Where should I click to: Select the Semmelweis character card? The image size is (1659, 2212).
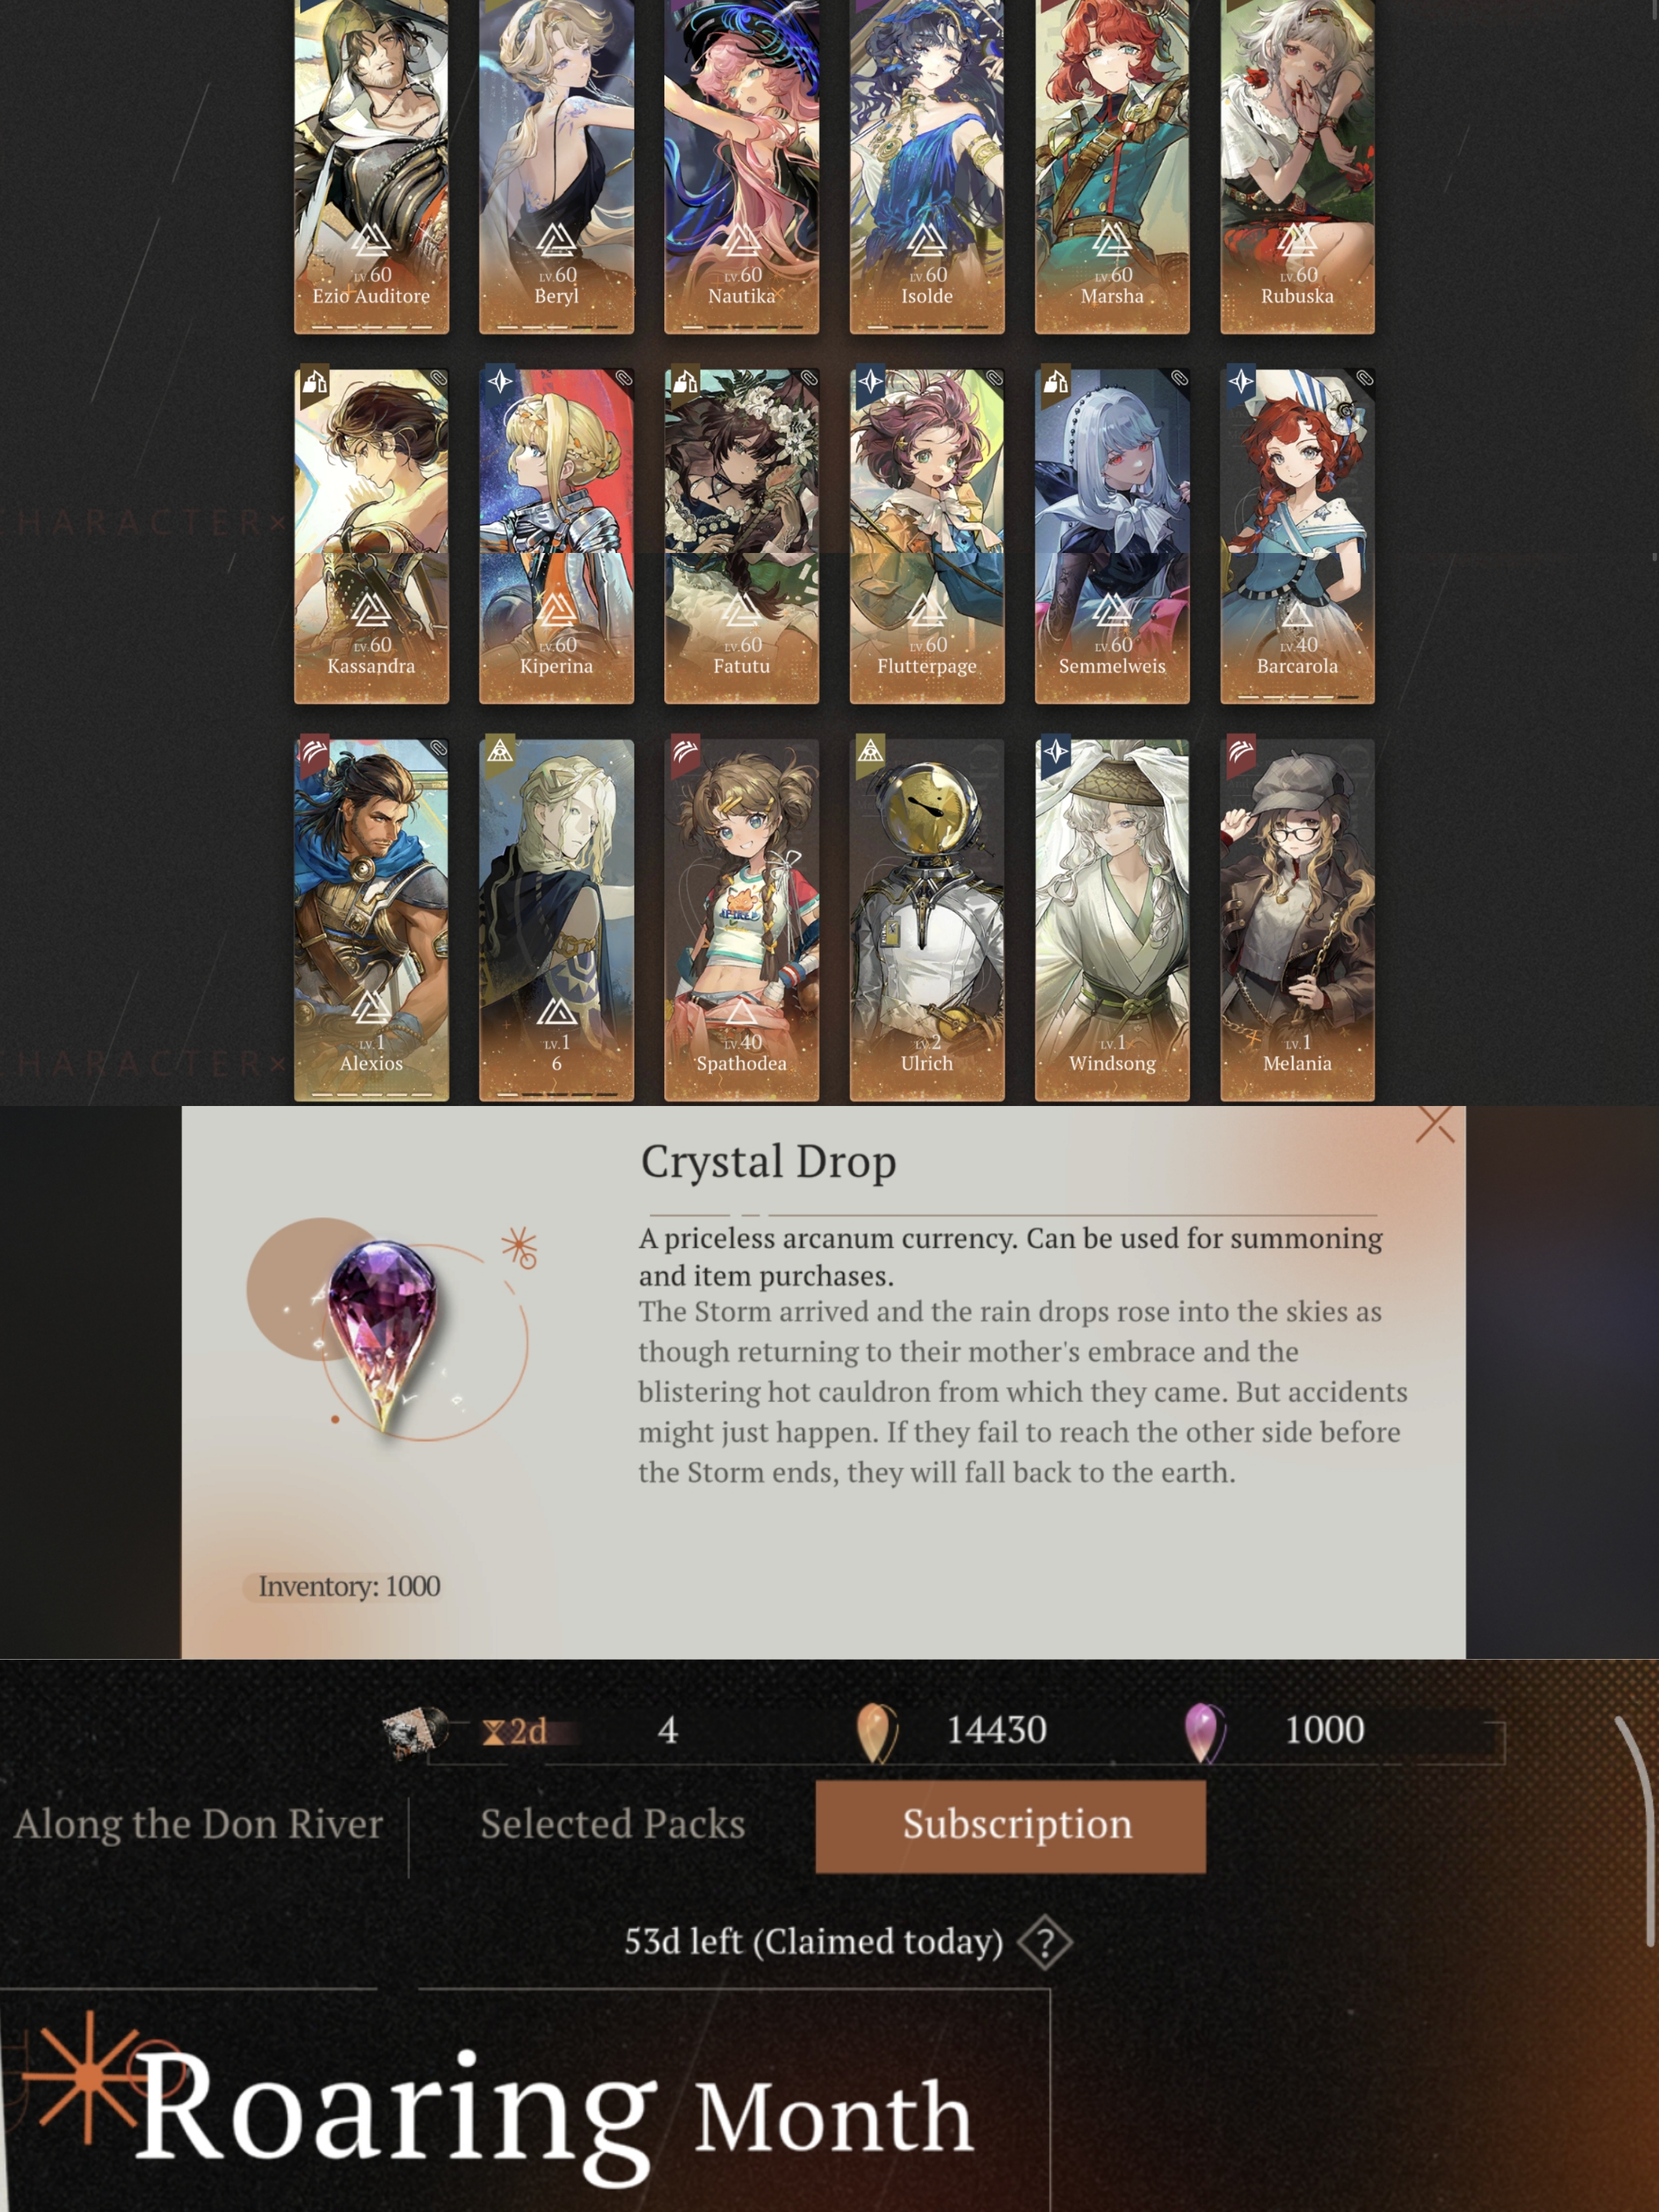point(1112,536)
